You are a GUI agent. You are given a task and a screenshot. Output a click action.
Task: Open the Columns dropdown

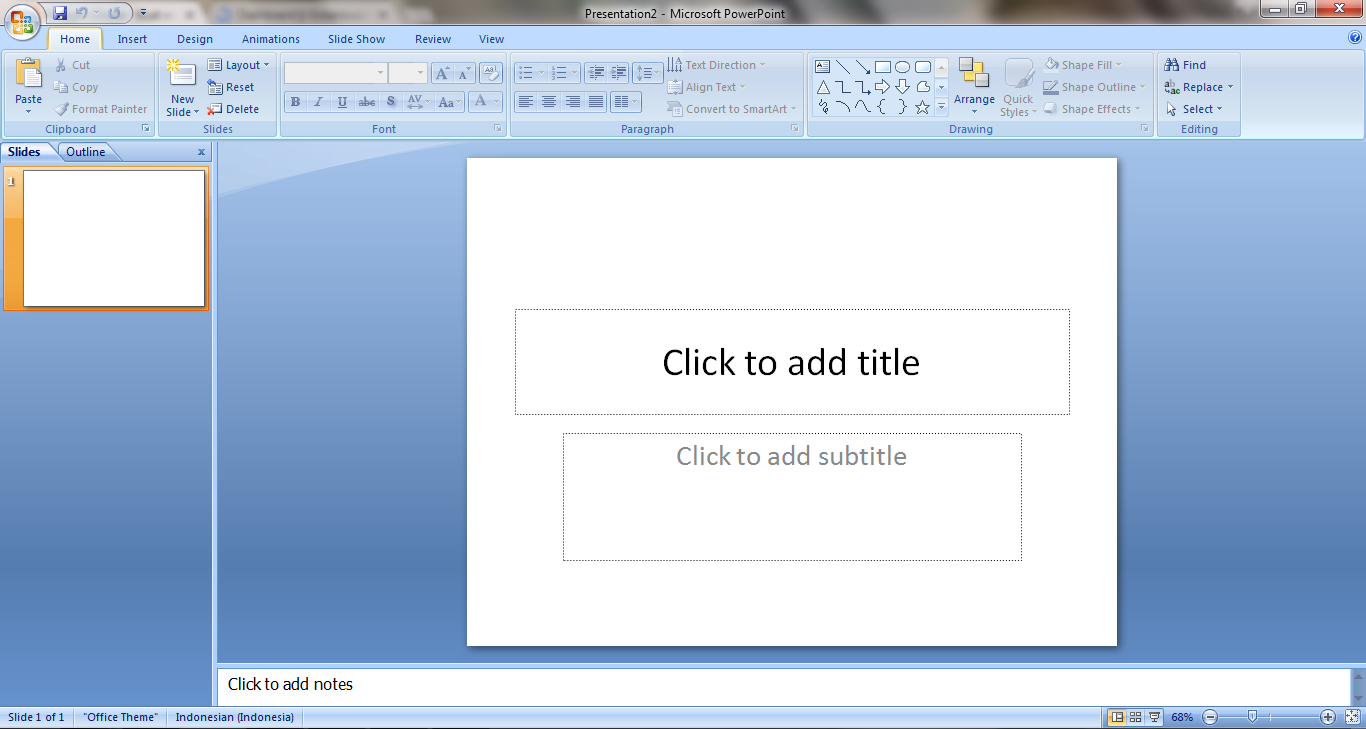click(626, 102)
